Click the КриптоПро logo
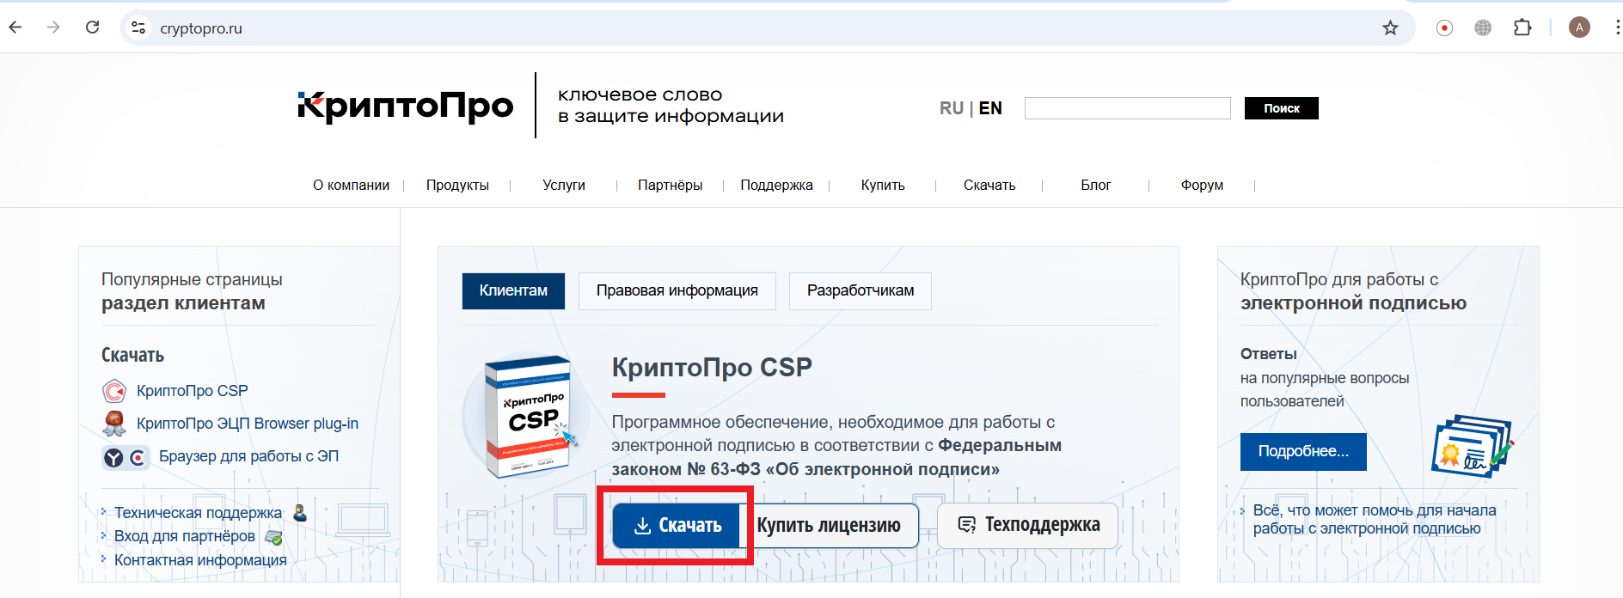This screenshot has height=598, width=1623. point(405,106)
